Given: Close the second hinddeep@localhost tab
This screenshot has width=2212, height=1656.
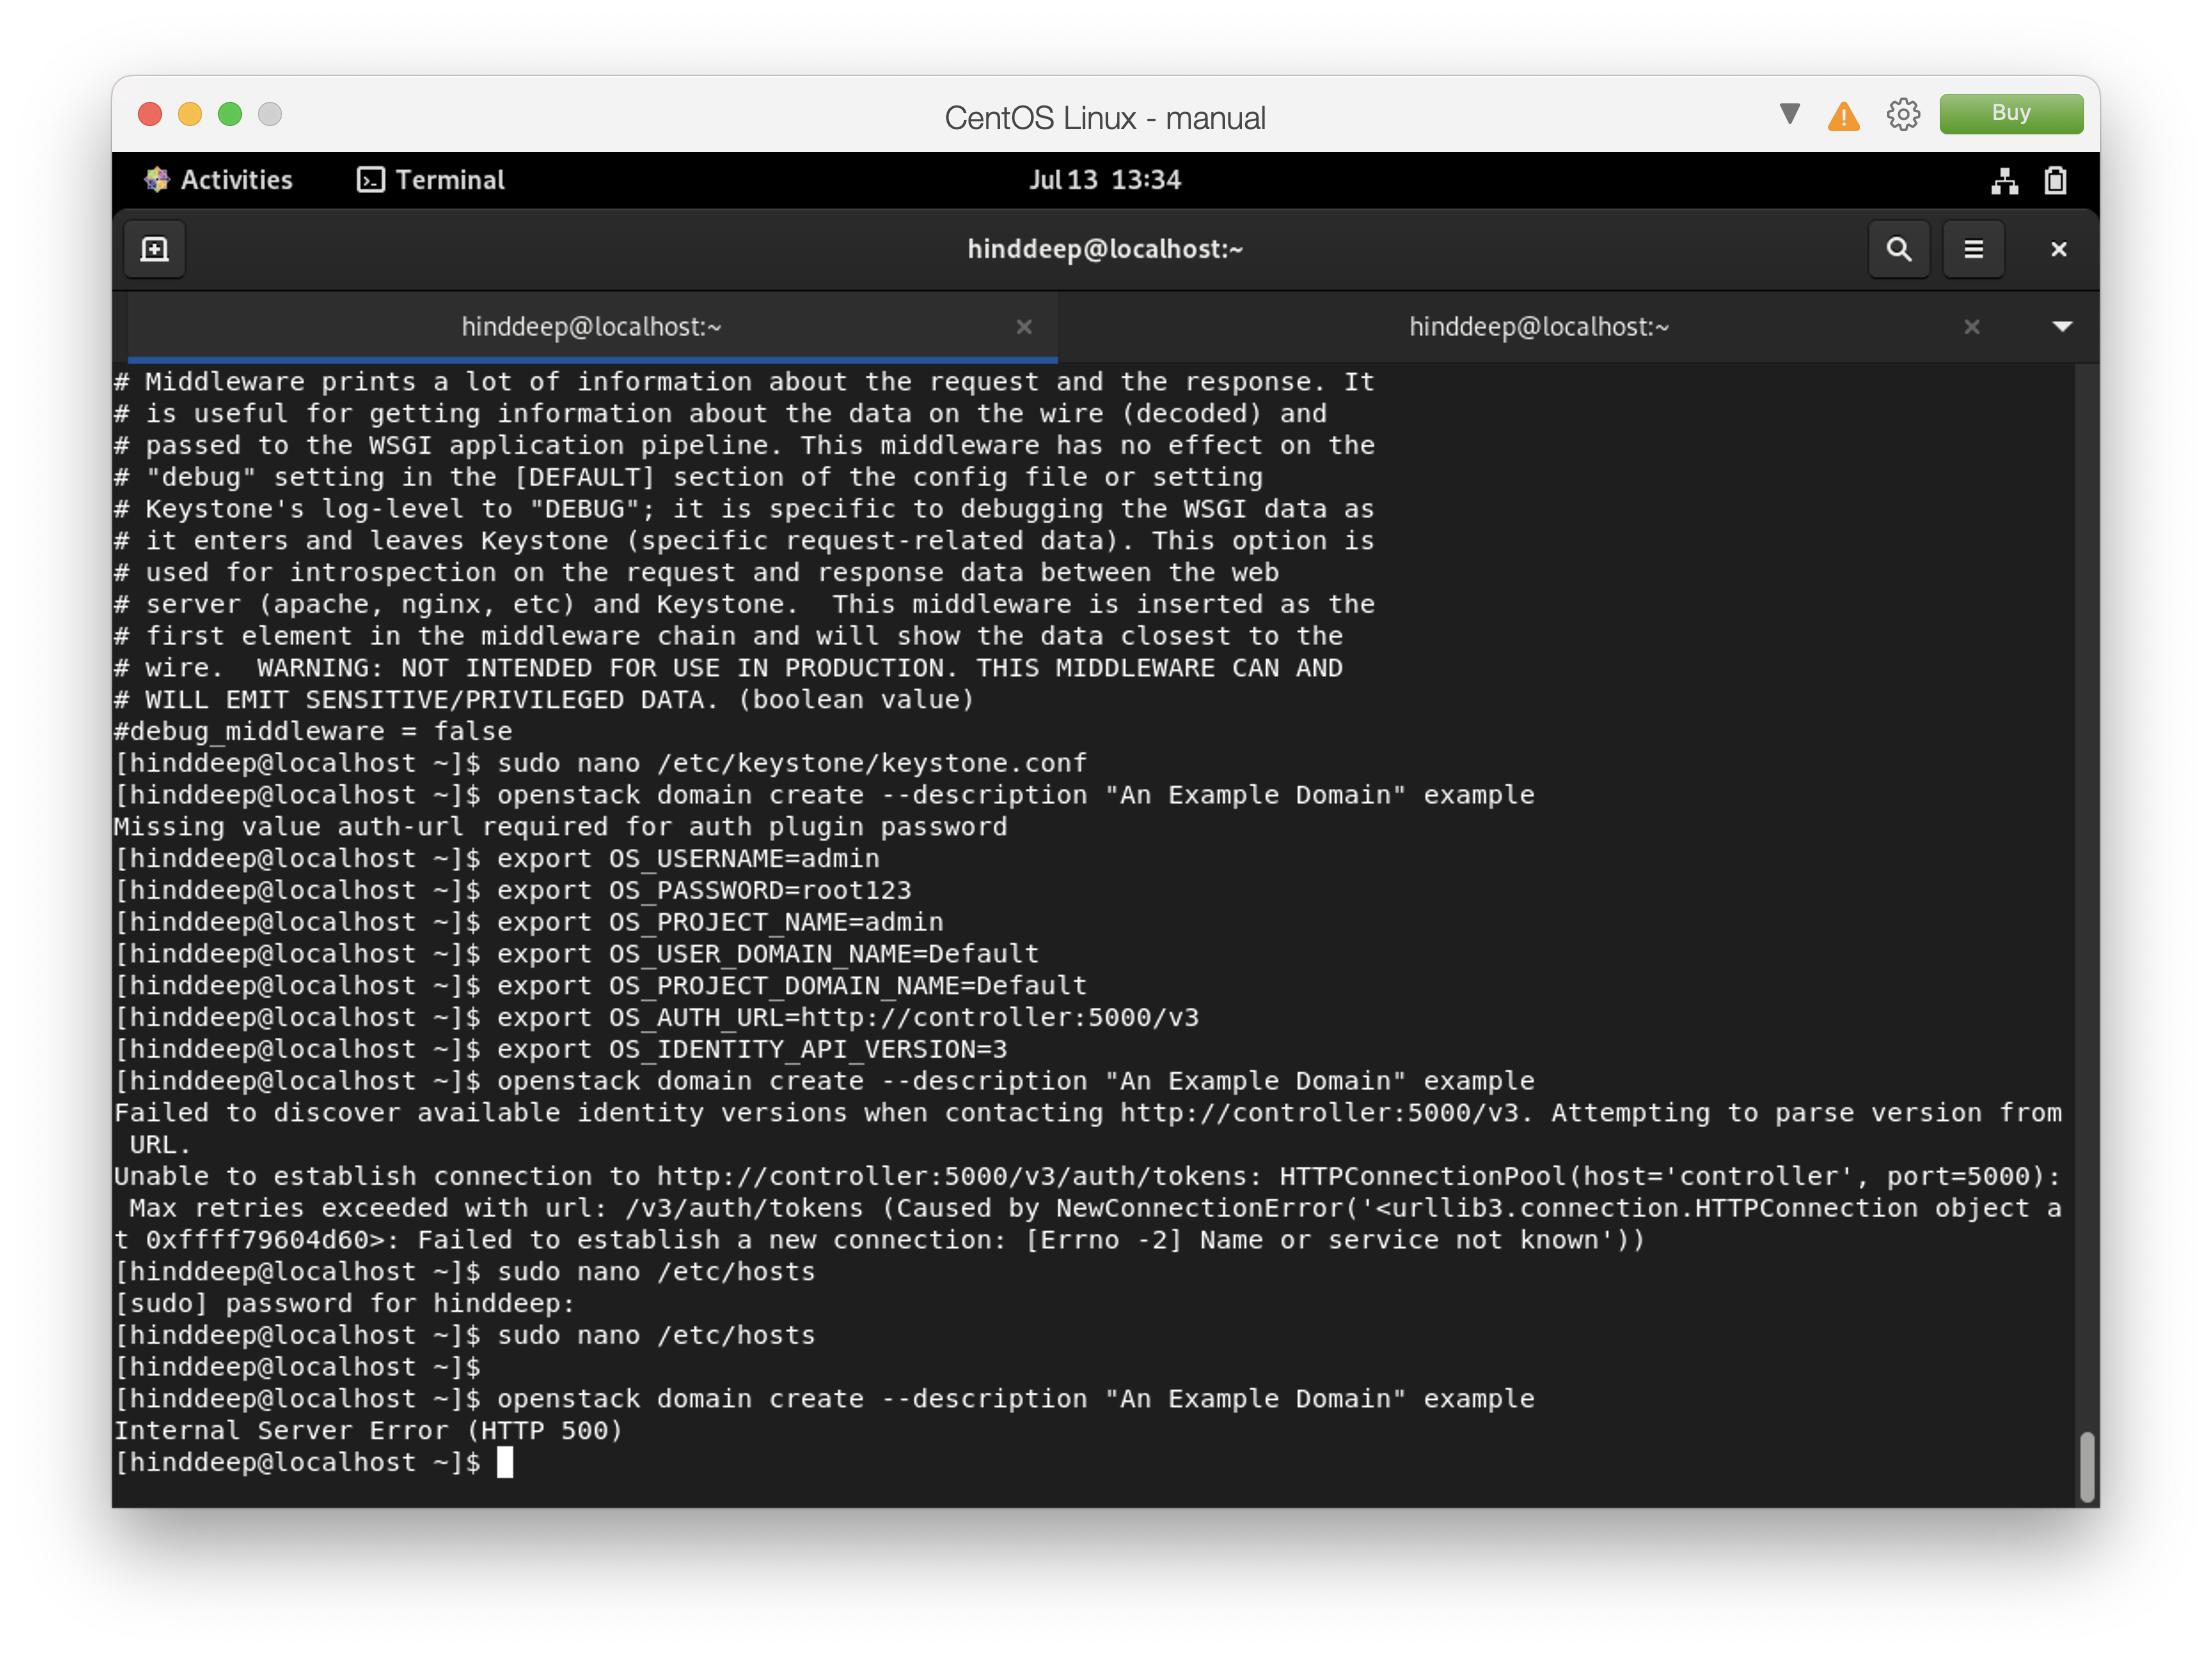Looking at the screenshot, I should tap(1971, 327).
